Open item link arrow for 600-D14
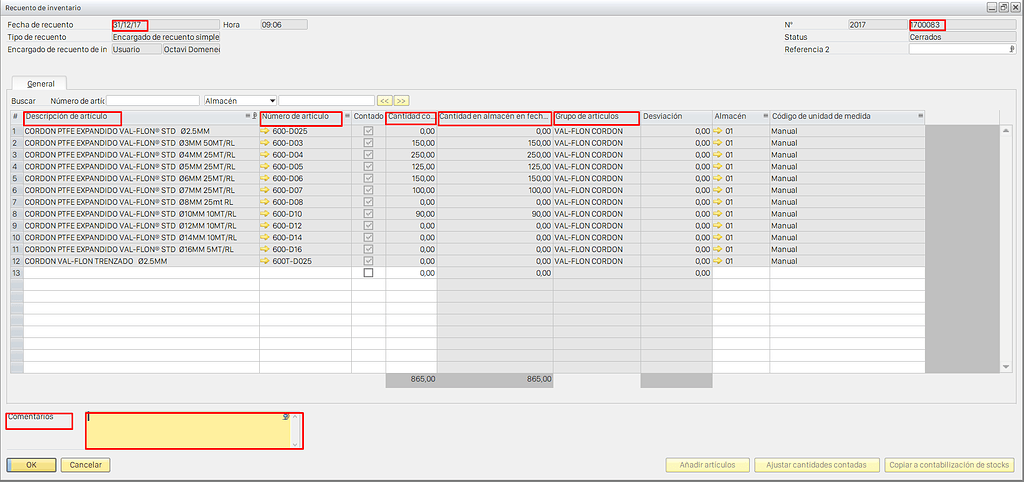Viewport: 1024px width, 482px height. pyautogui.click(x=264, y=237)
